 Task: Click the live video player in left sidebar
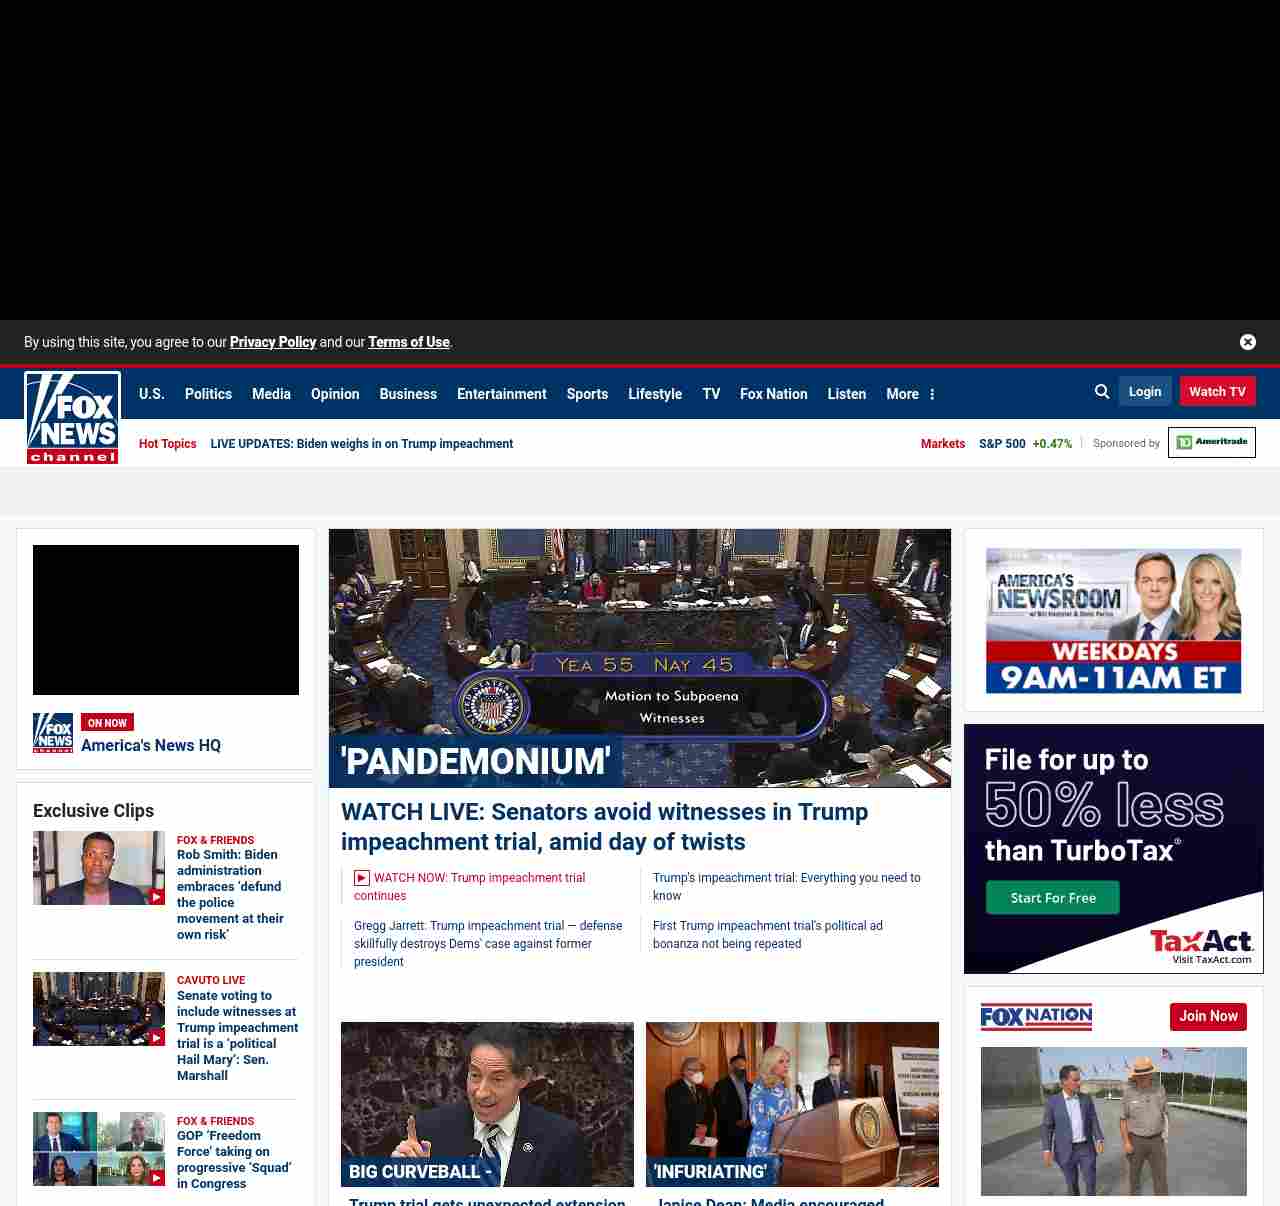click(x=166, y=620)
